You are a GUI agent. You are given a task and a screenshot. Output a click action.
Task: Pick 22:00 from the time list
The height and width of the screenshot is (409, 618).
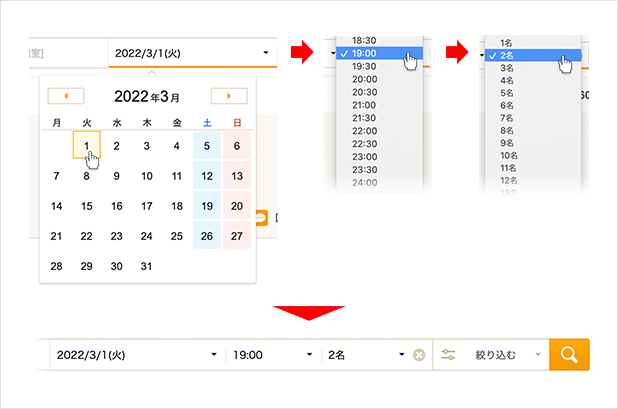point(364,130)
